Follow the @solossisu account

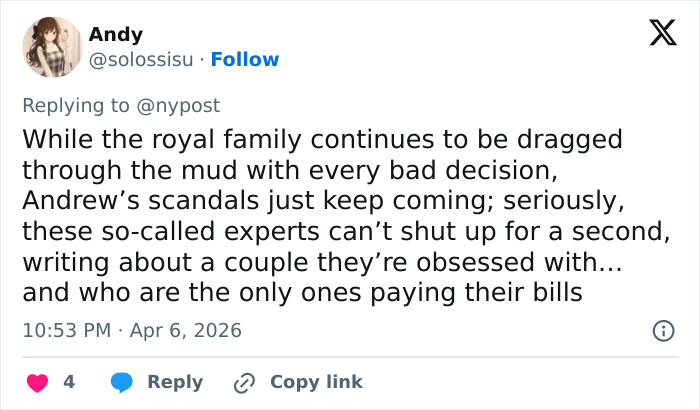[x=246, y=60]
